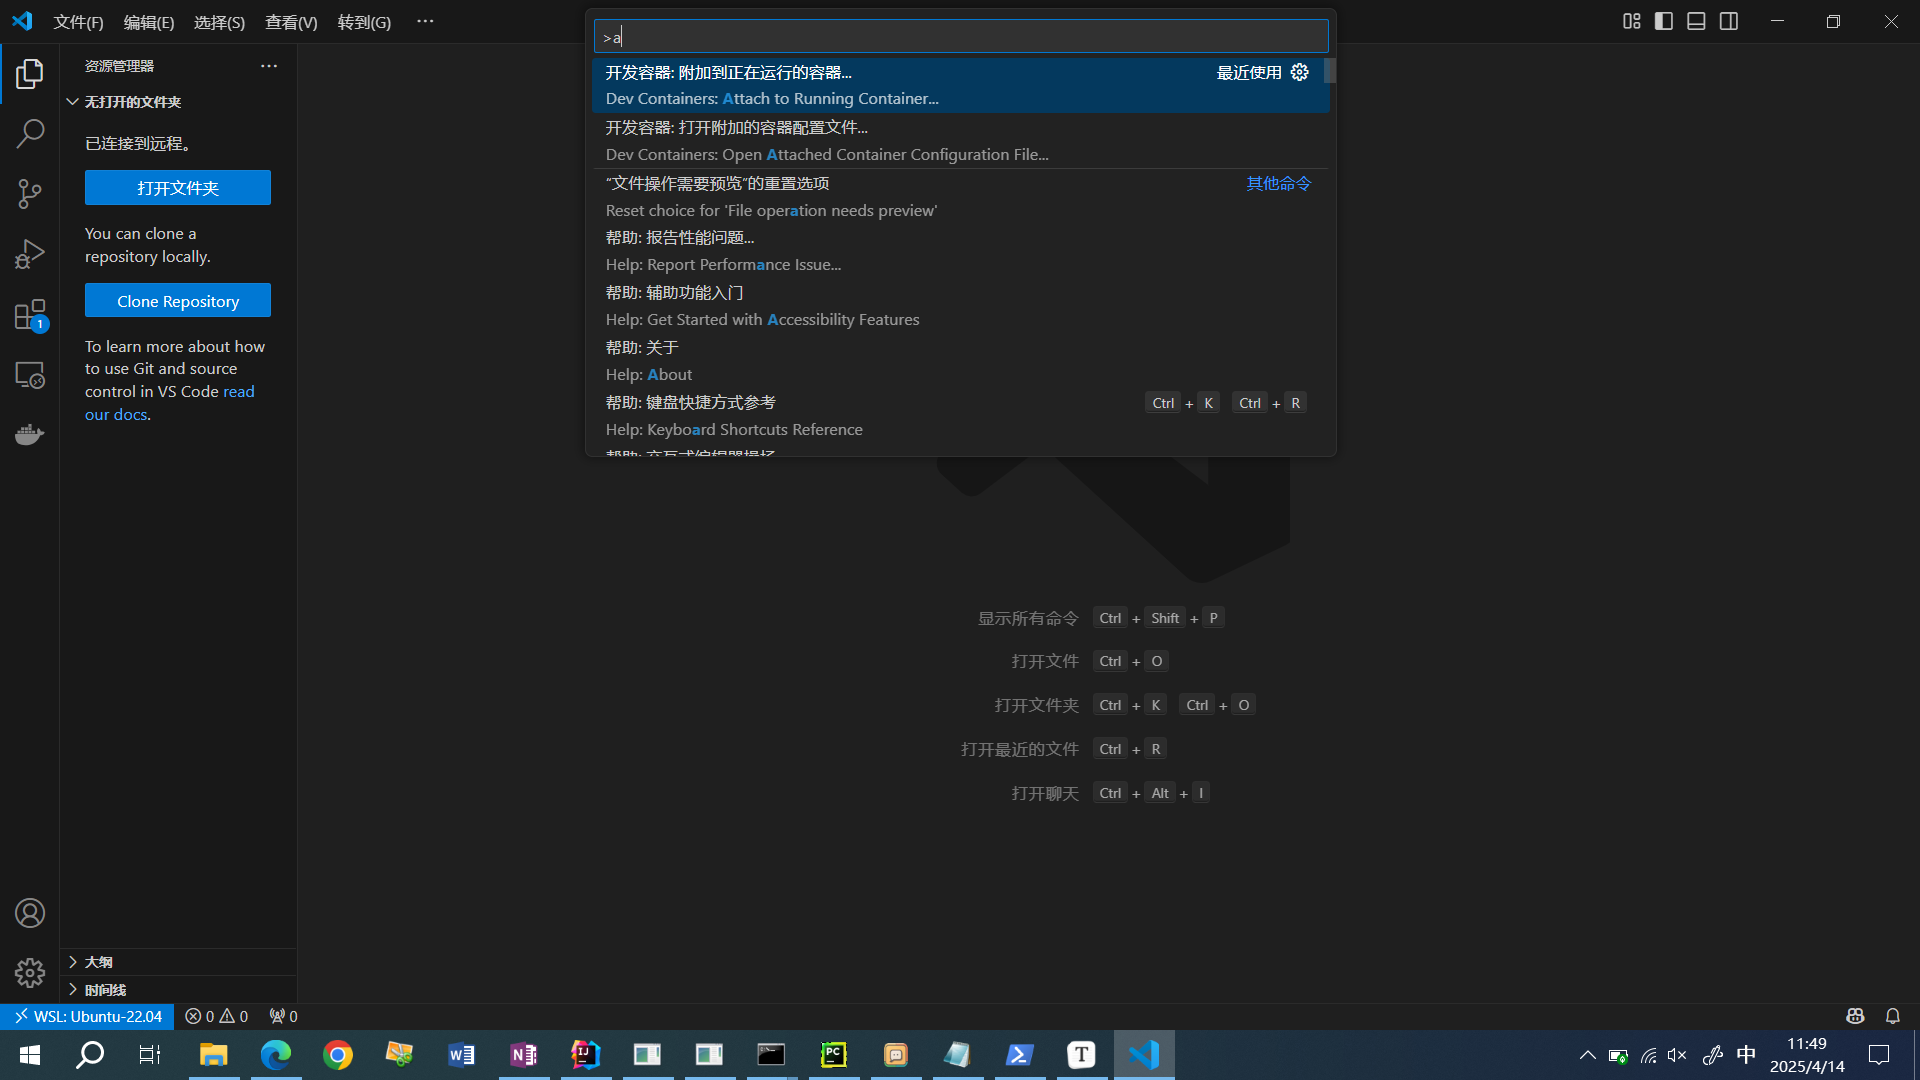Open the Explorer view in activity bar
The height and width of the screenshot is (1080, 1920).
[x=30, y=73]
